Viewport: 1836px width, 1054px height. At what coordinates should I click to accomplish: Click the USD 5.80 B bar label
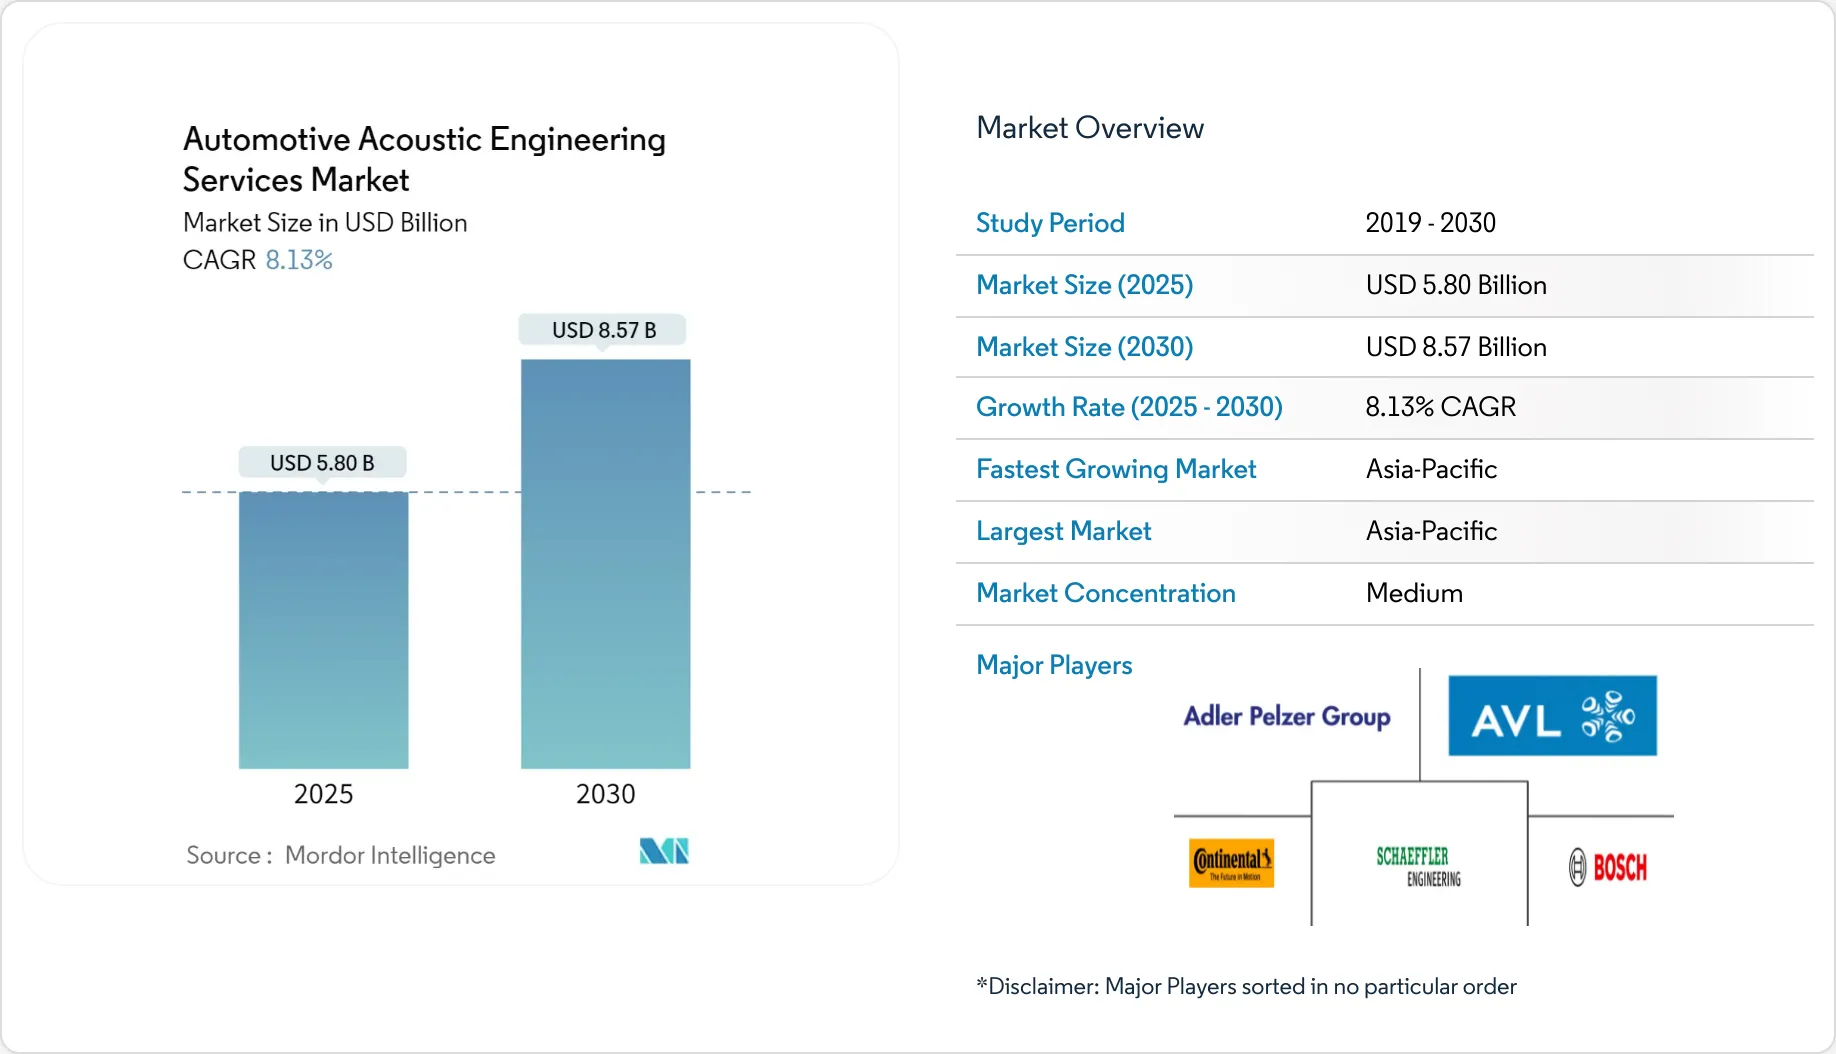pos(322,463)
